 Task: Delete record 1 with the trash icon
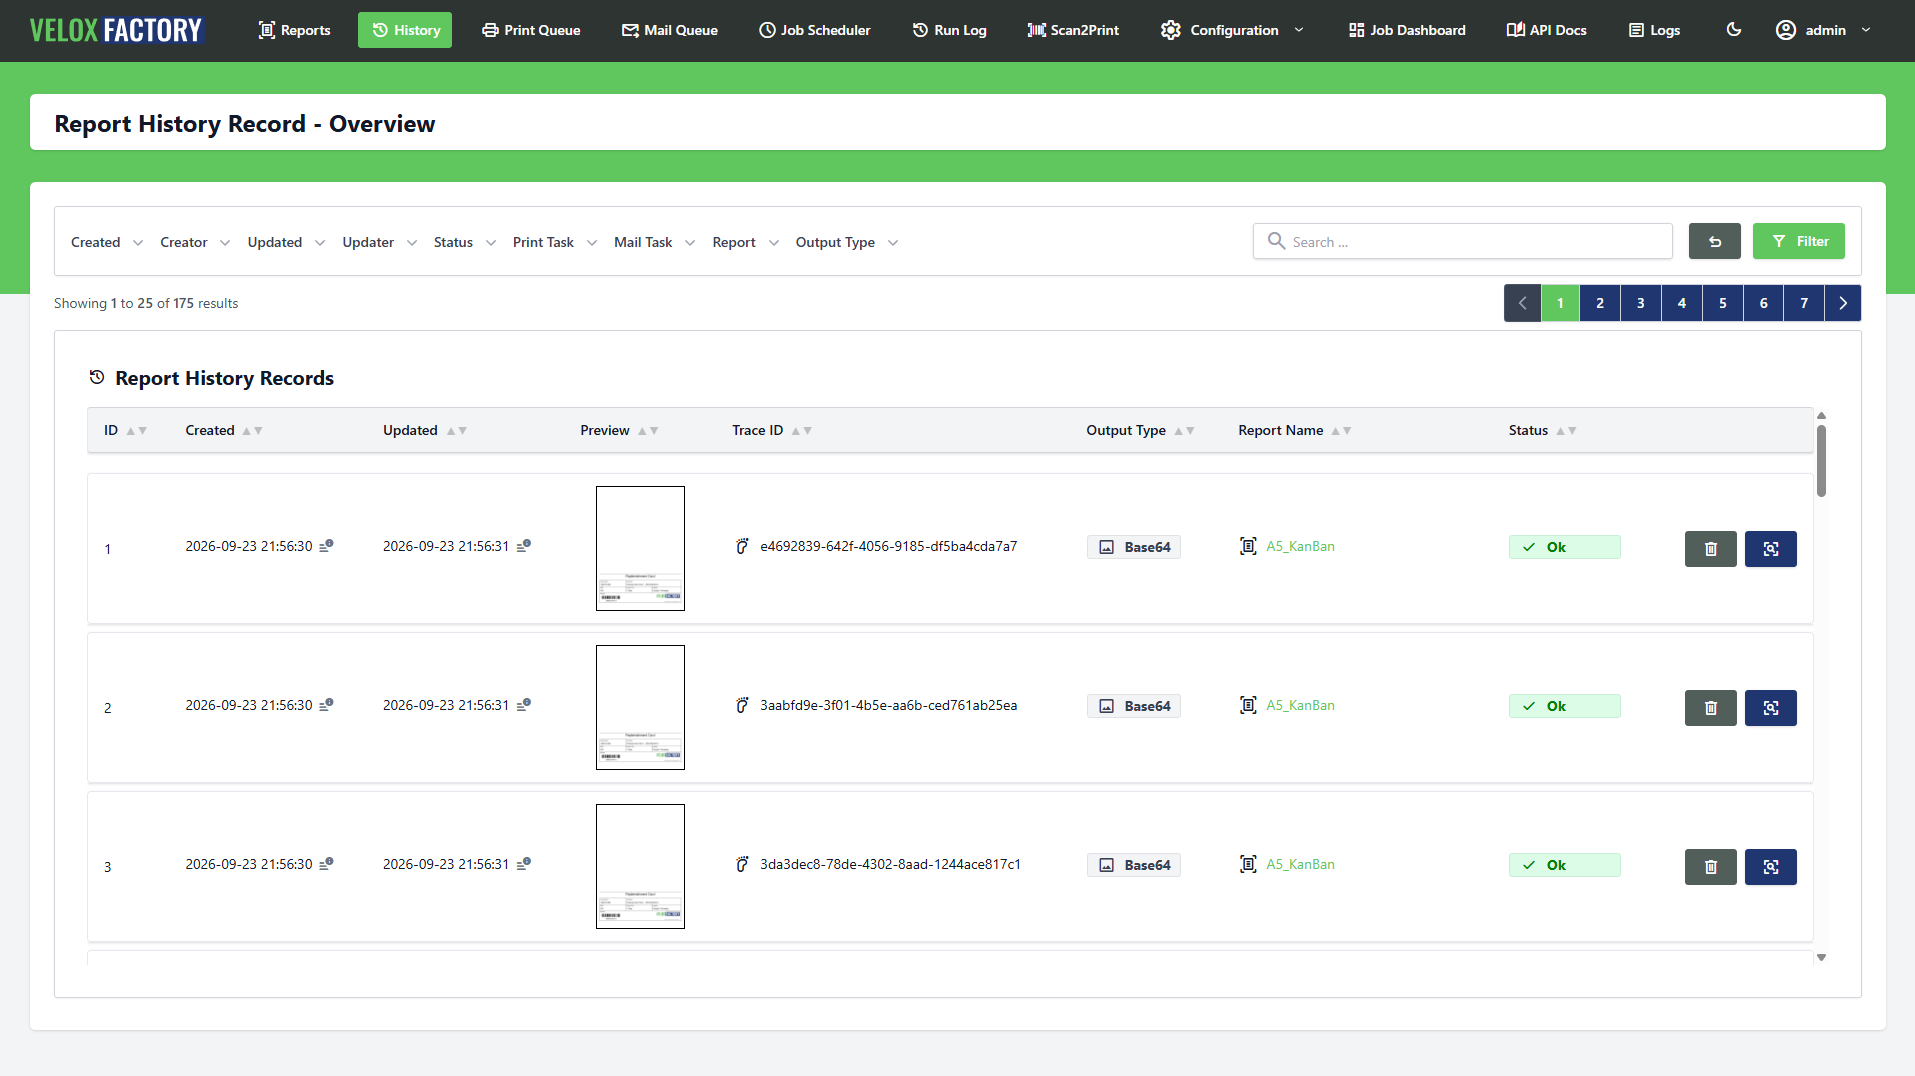coord(1710,548)
